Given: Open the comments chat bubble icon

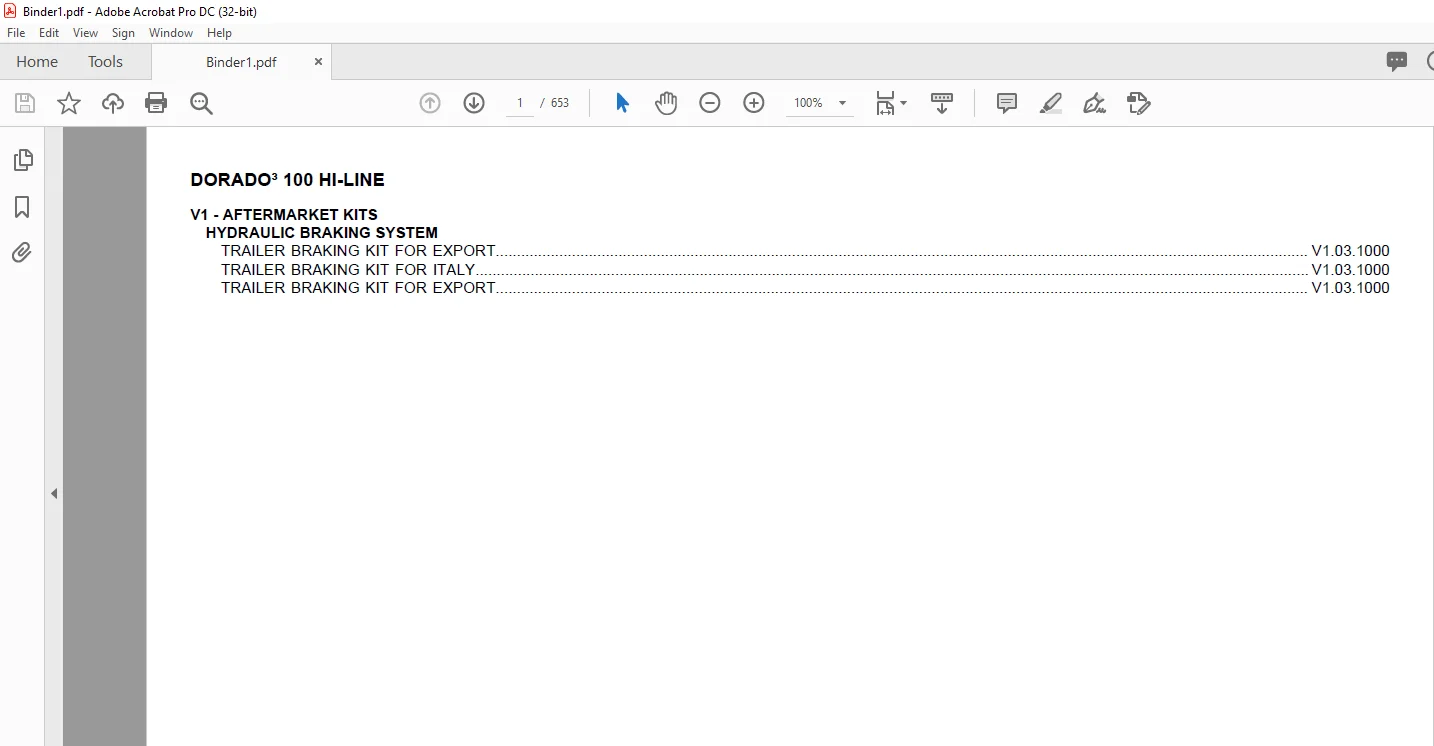Looking at the screenshot, I should tap(1397, 62).
